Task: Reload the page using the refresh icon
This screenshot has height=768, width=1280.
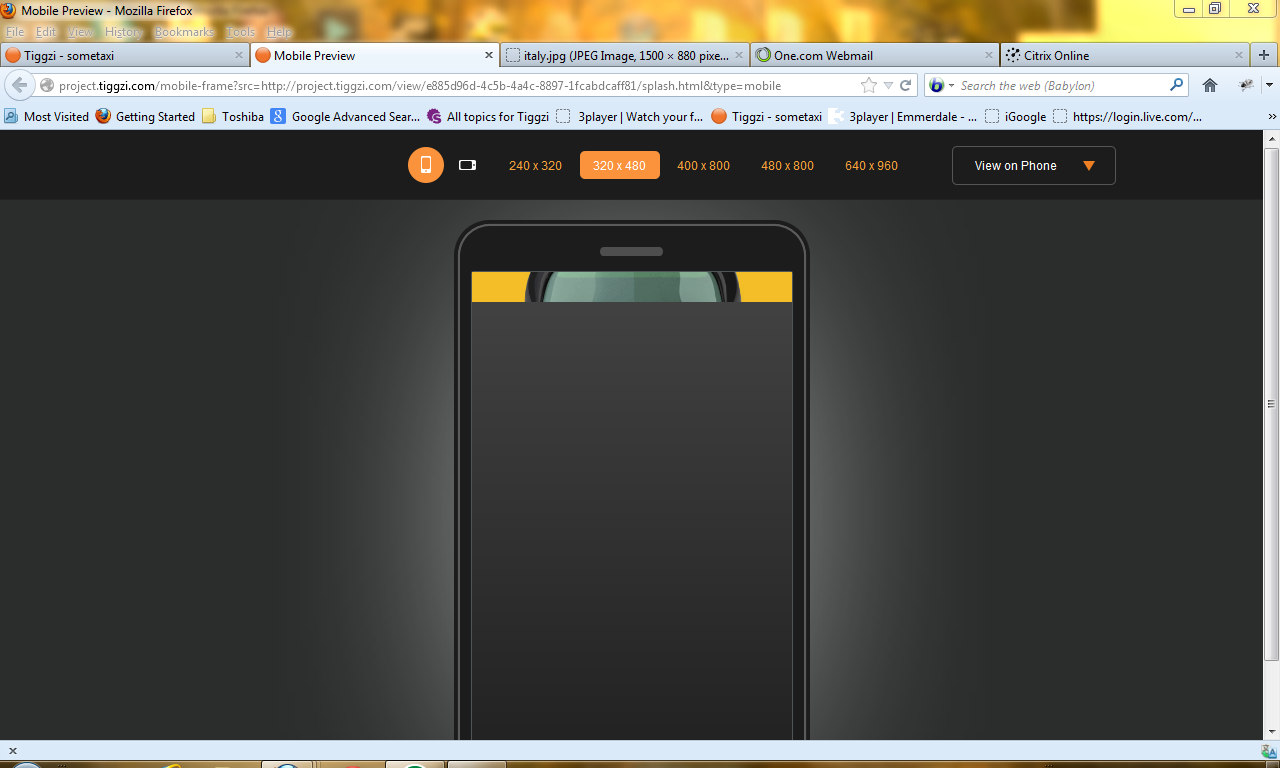Action: [906, 85]
